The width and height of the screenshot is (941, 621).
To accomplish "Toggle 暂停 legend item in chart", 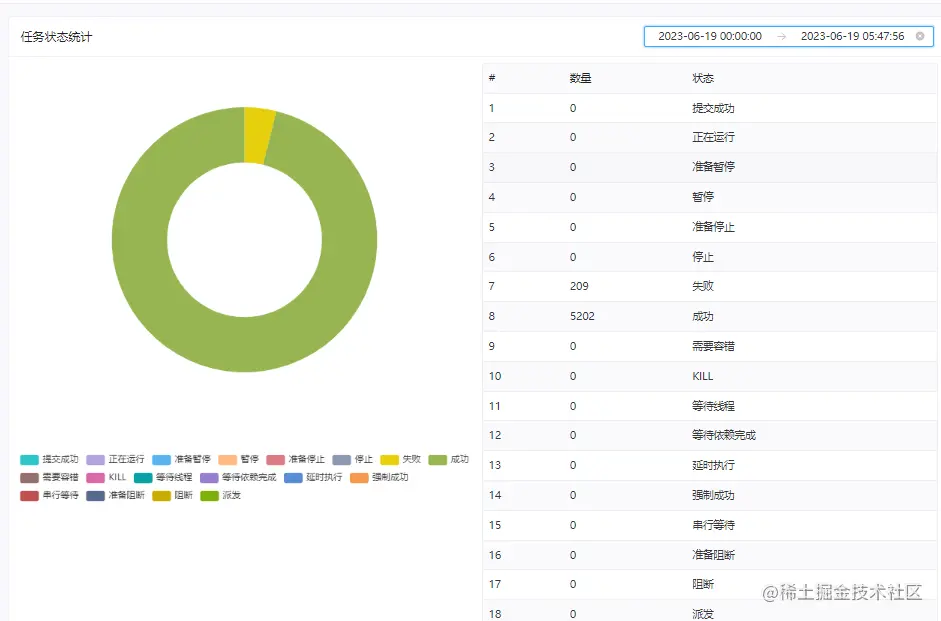I will point(238,460).
